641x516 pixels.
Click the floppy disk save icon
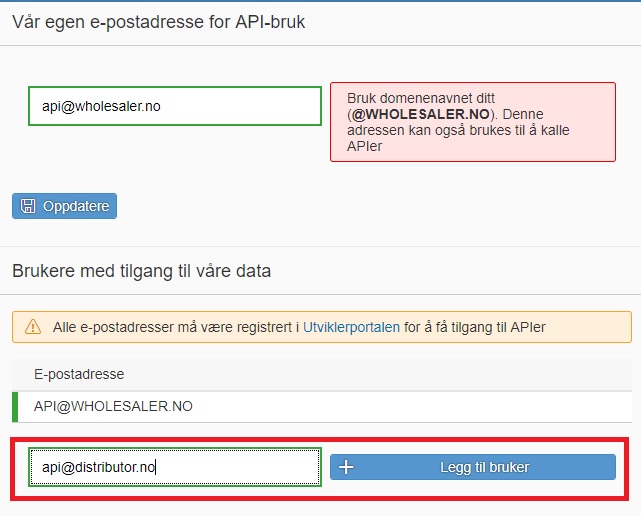[28, 206]
